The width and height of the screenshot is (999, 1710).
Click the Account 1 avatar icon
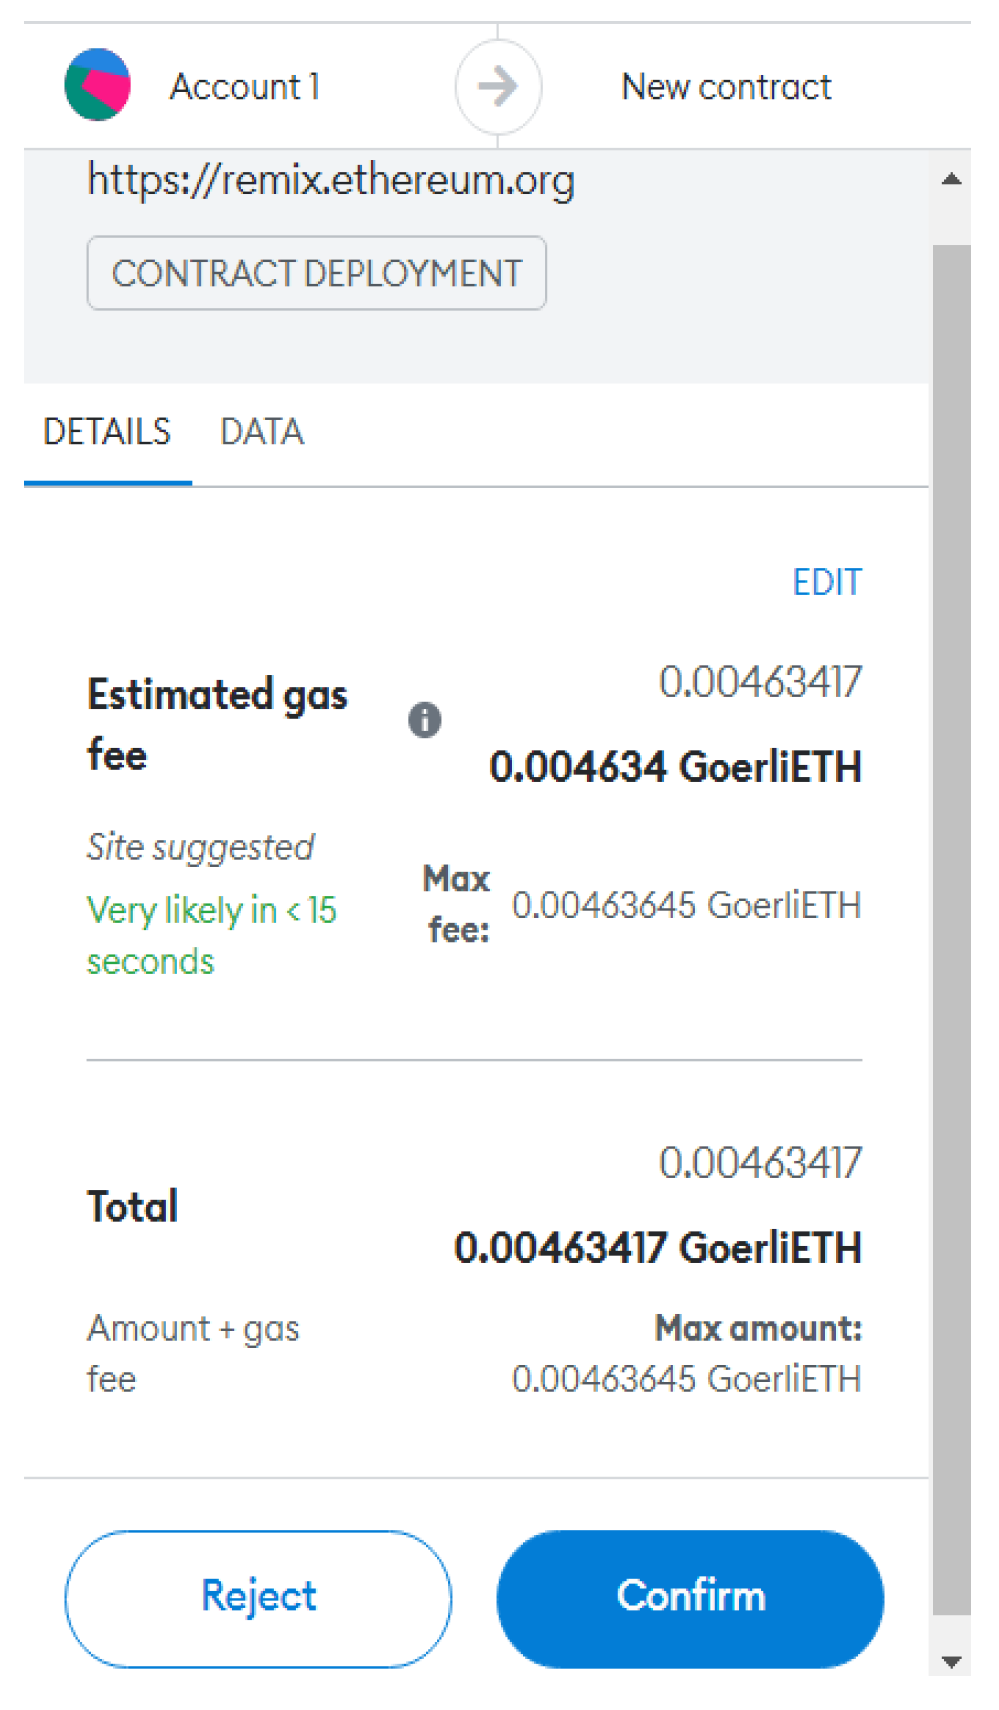pyautogui.click(x=97, y=85)
